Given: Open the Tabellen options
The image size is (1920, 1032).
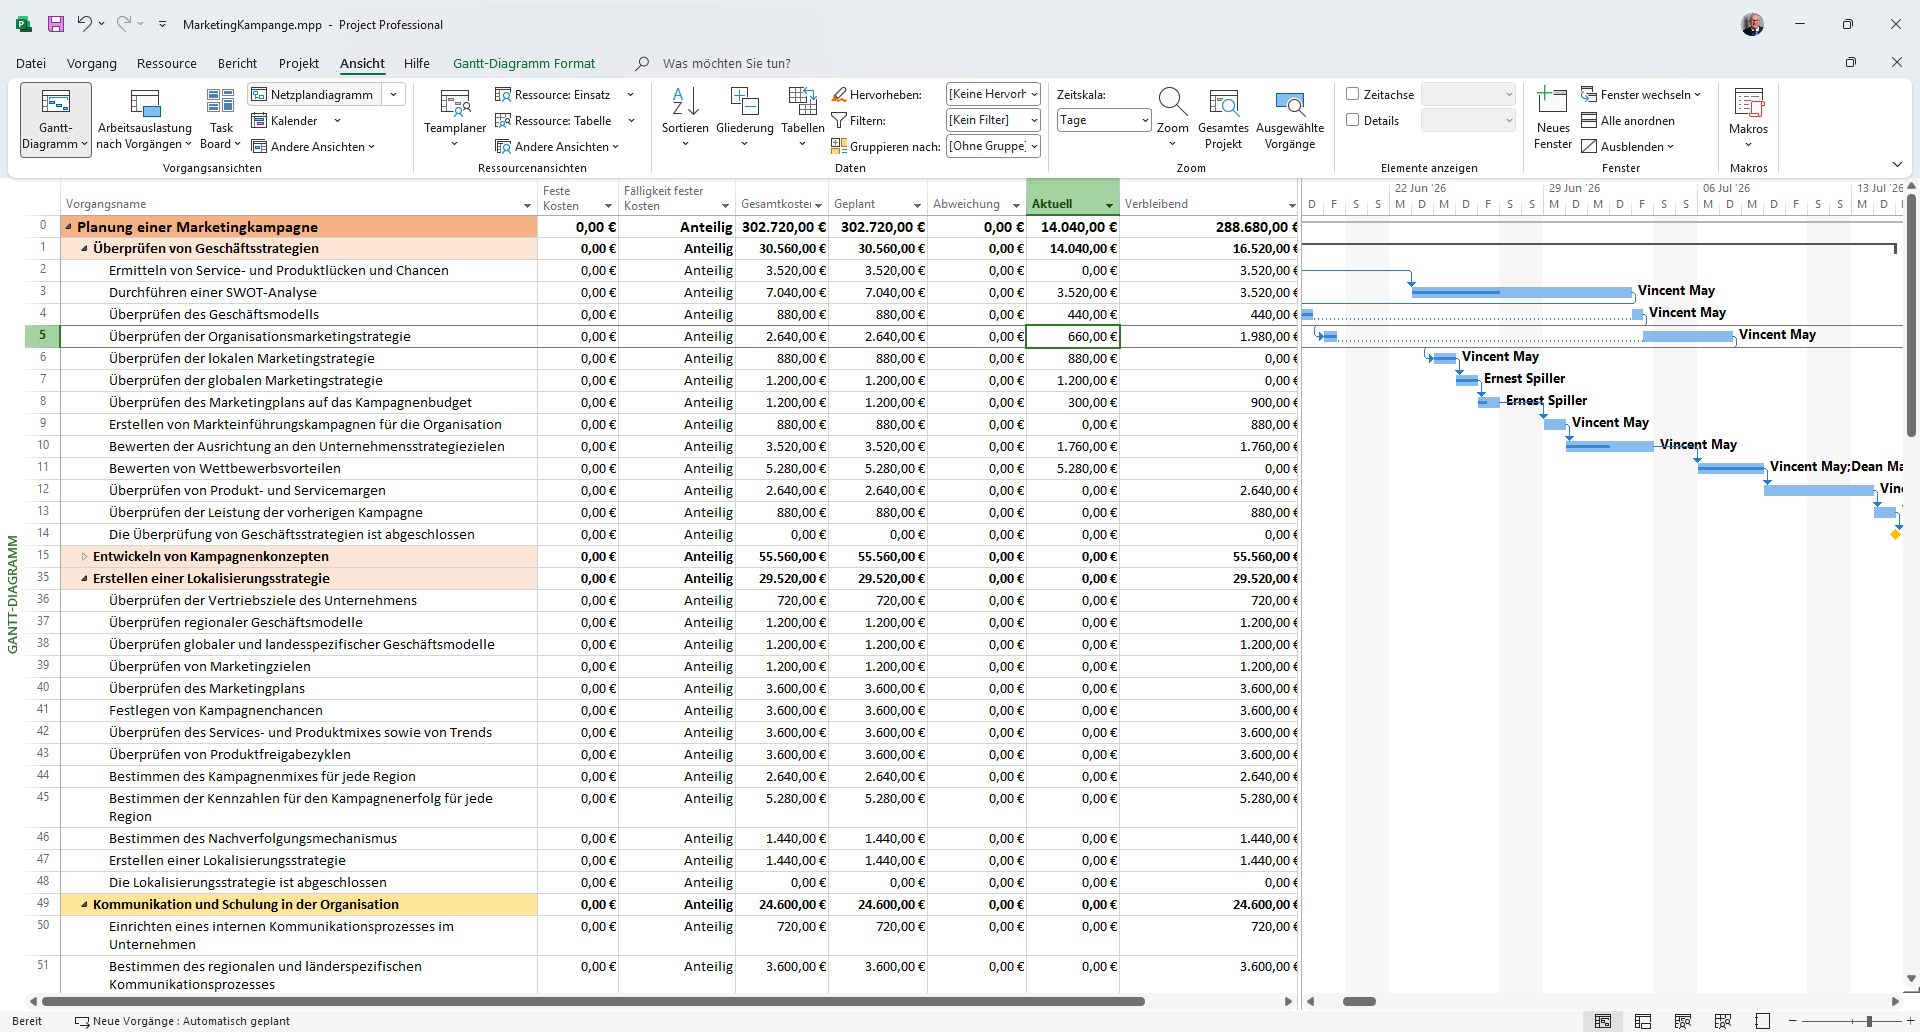Looking at the screenshot, I should pos(803,119).
